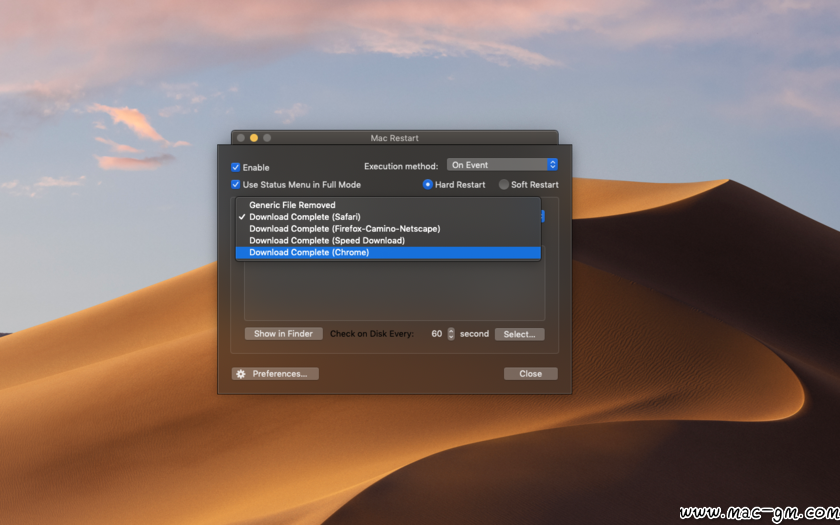
Task: Open the Execution method dropdown
Action: (502, 164)
